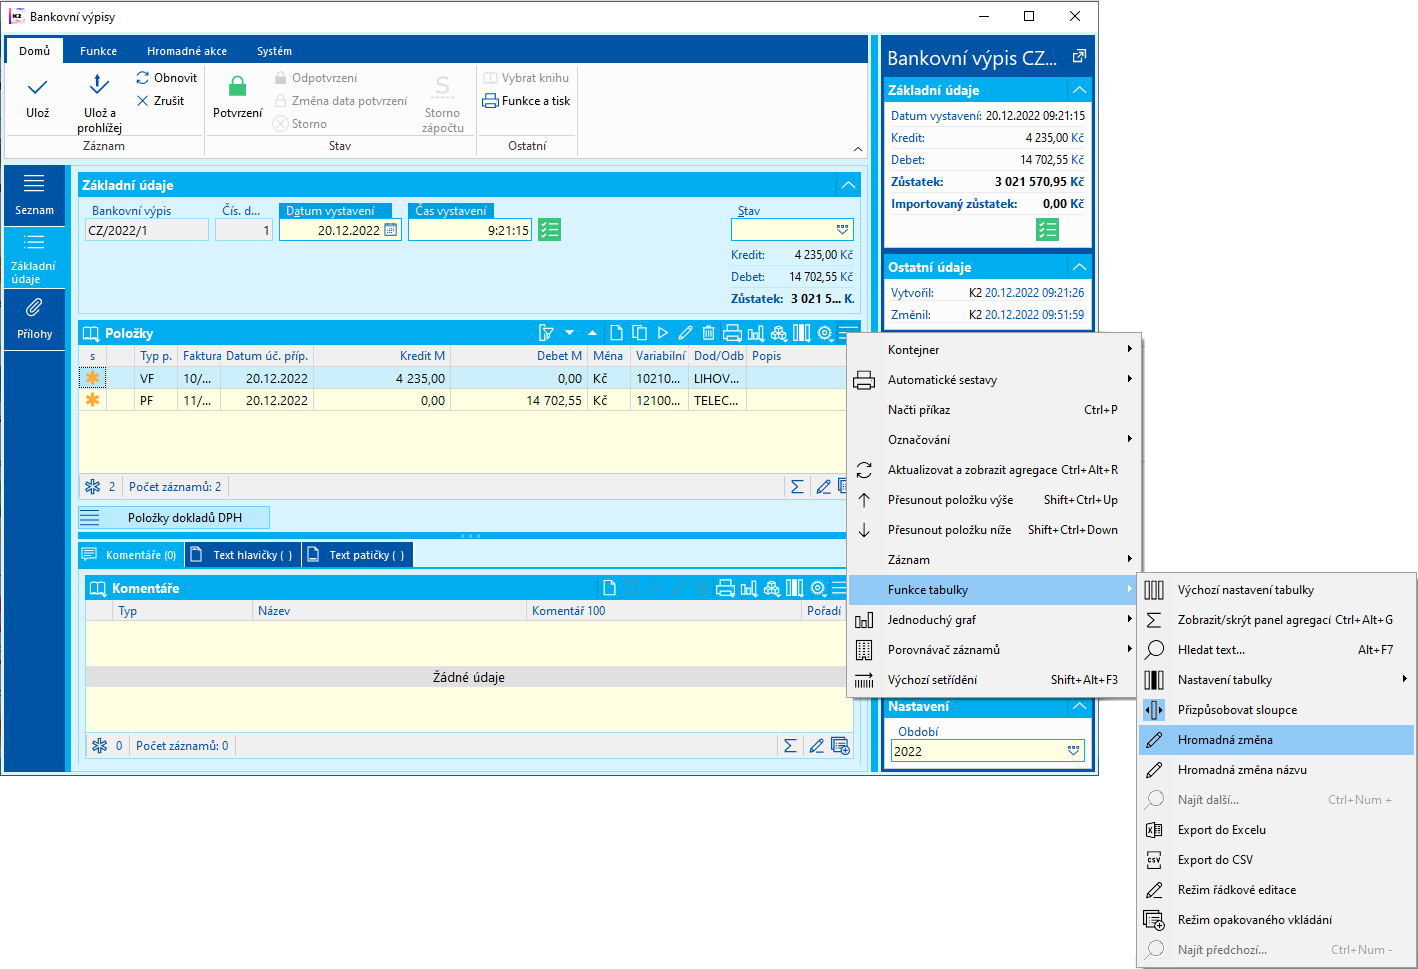Open the Seznam list view in sidebar
Image resolution: width=1418 pixels, height=969 pixels.
pyautogui.click(x=35, y=195)
